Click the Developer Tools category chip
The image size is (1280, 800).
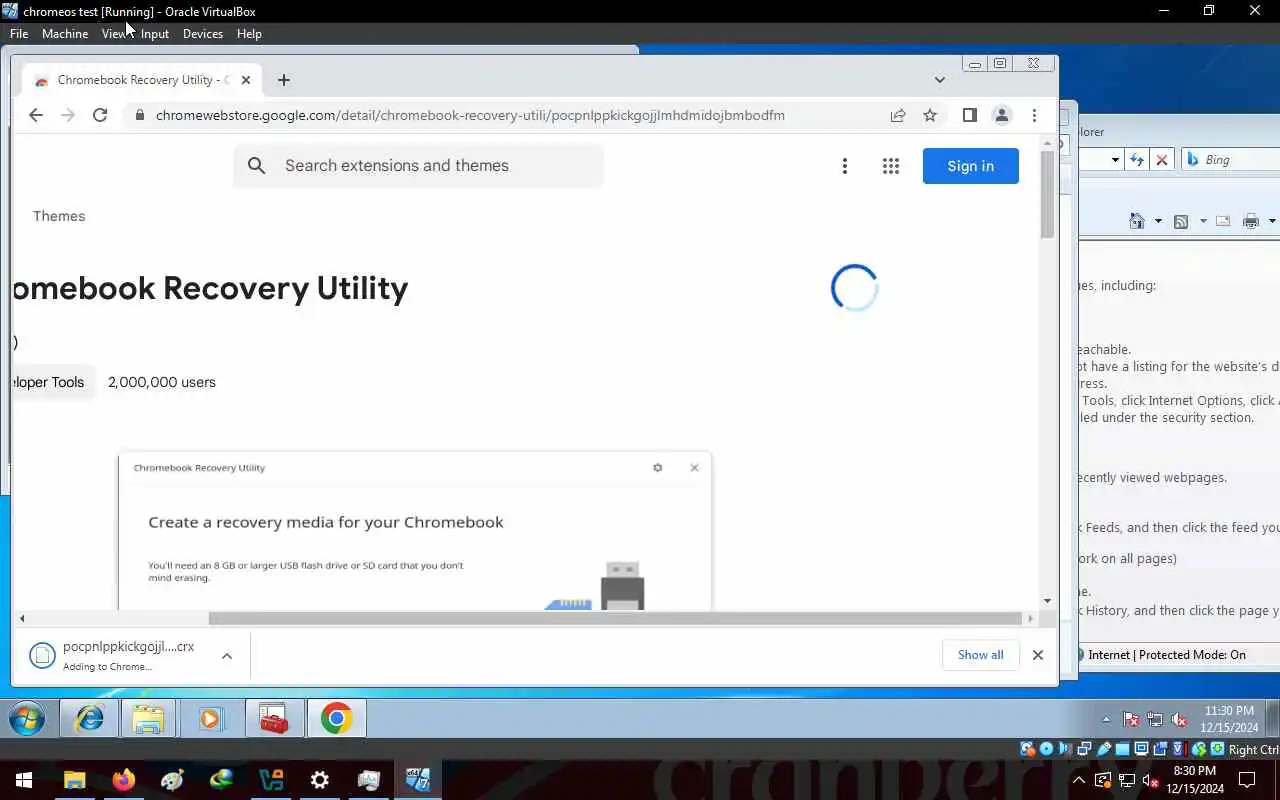[x=52, y=382]
